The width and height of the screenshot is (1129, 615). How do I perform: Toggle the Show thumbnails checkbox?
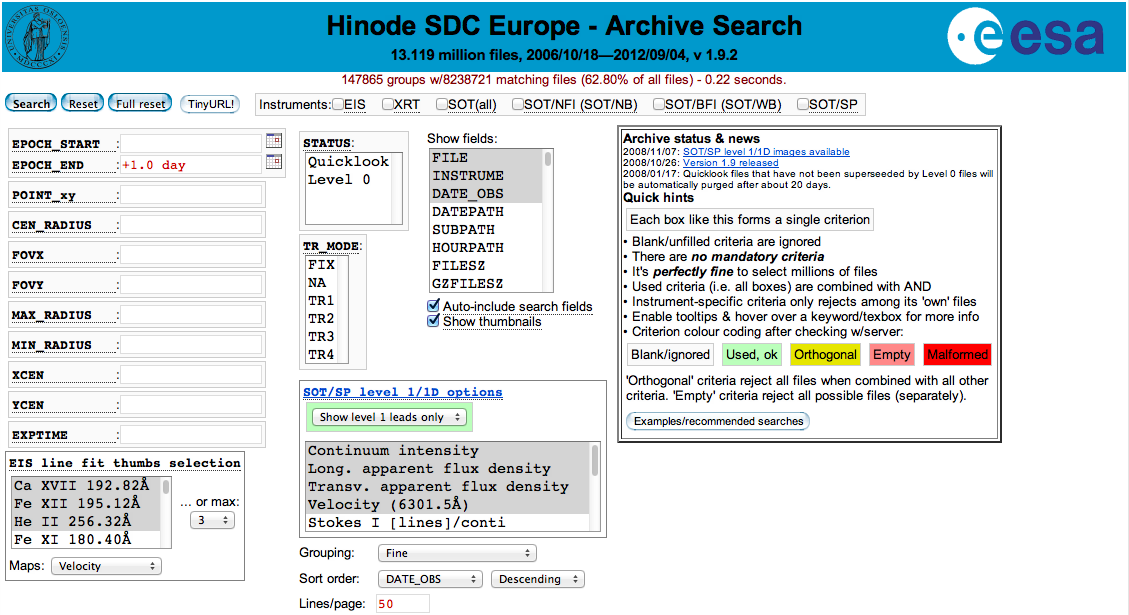[x=433, y=321]
